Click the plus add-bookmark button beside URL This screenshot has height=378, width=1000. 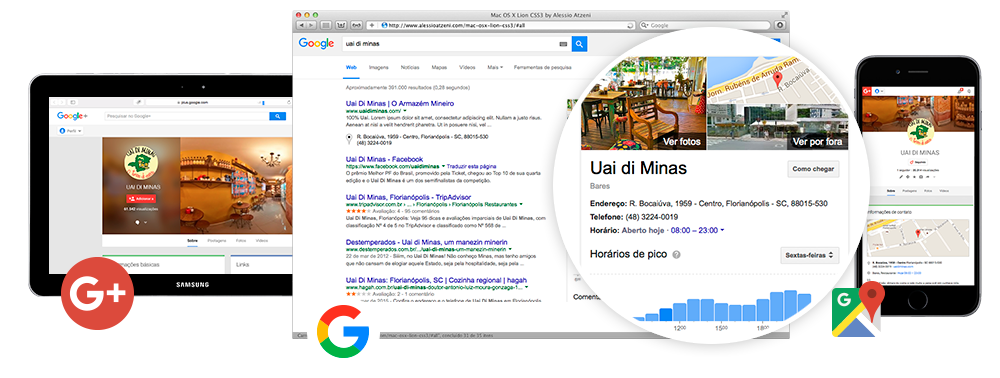click(372, 25)
